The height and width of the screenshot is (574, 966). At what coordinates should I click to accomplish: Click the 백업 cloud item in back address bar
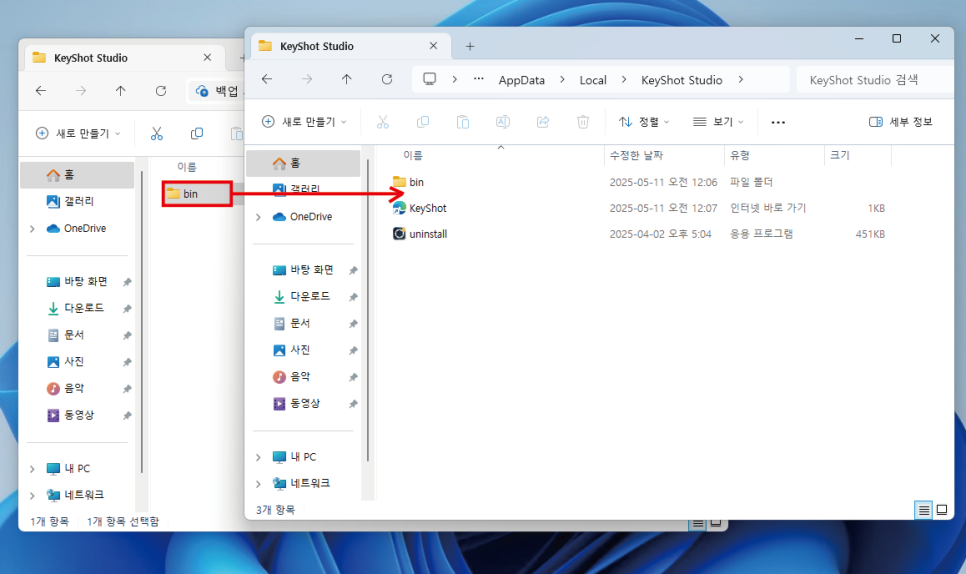pos(217,91)
